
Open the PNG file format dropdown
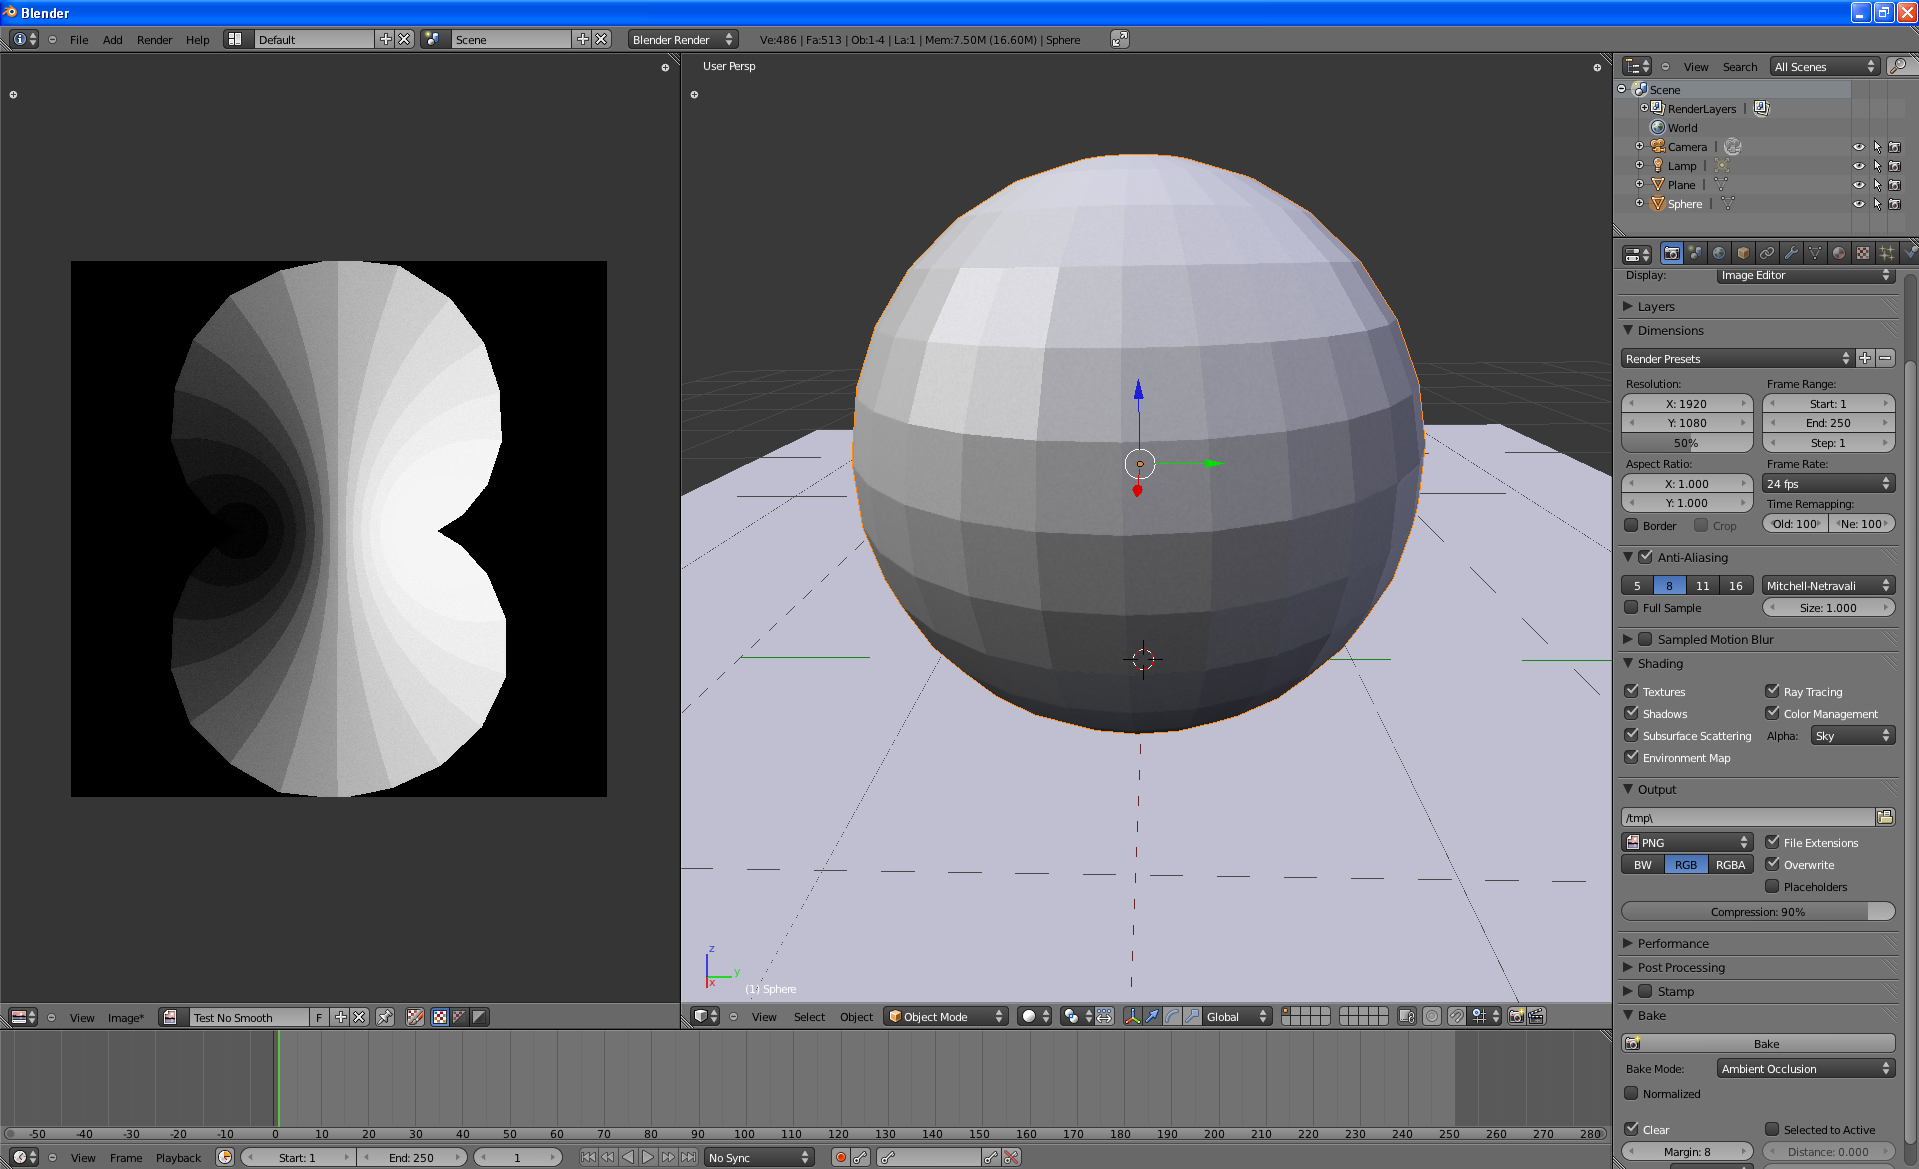click(1687, 842)
